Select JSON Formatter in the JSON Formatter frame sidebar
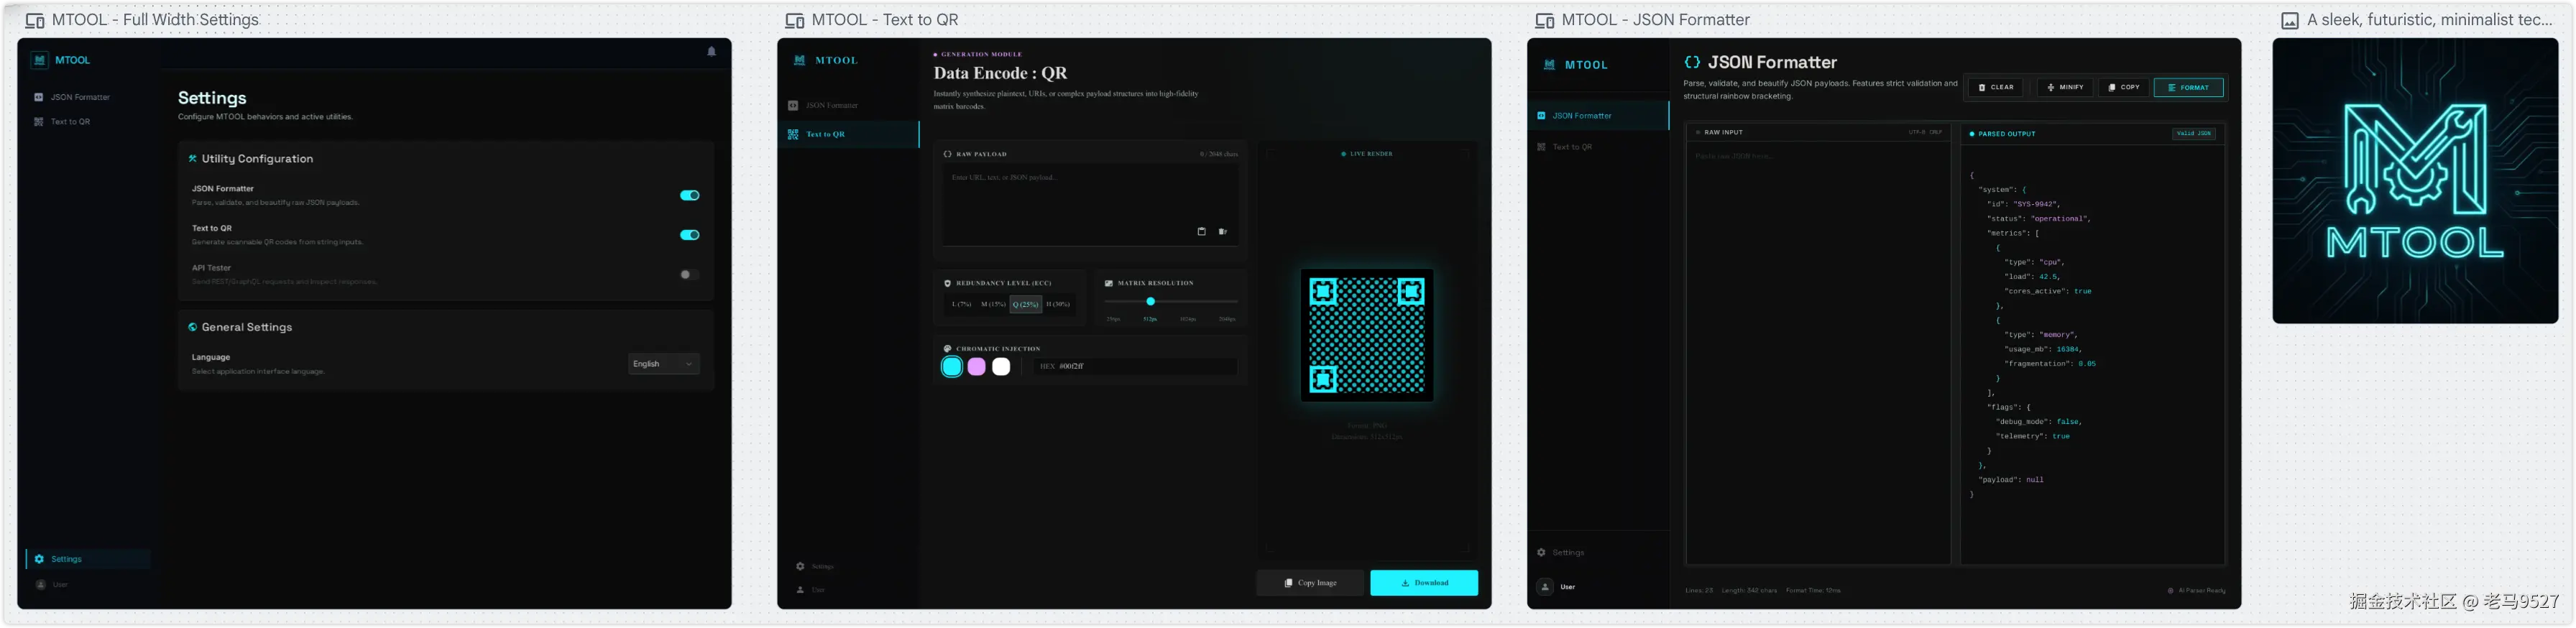Screen dimensions: 2576x628 click(1599, 116)
